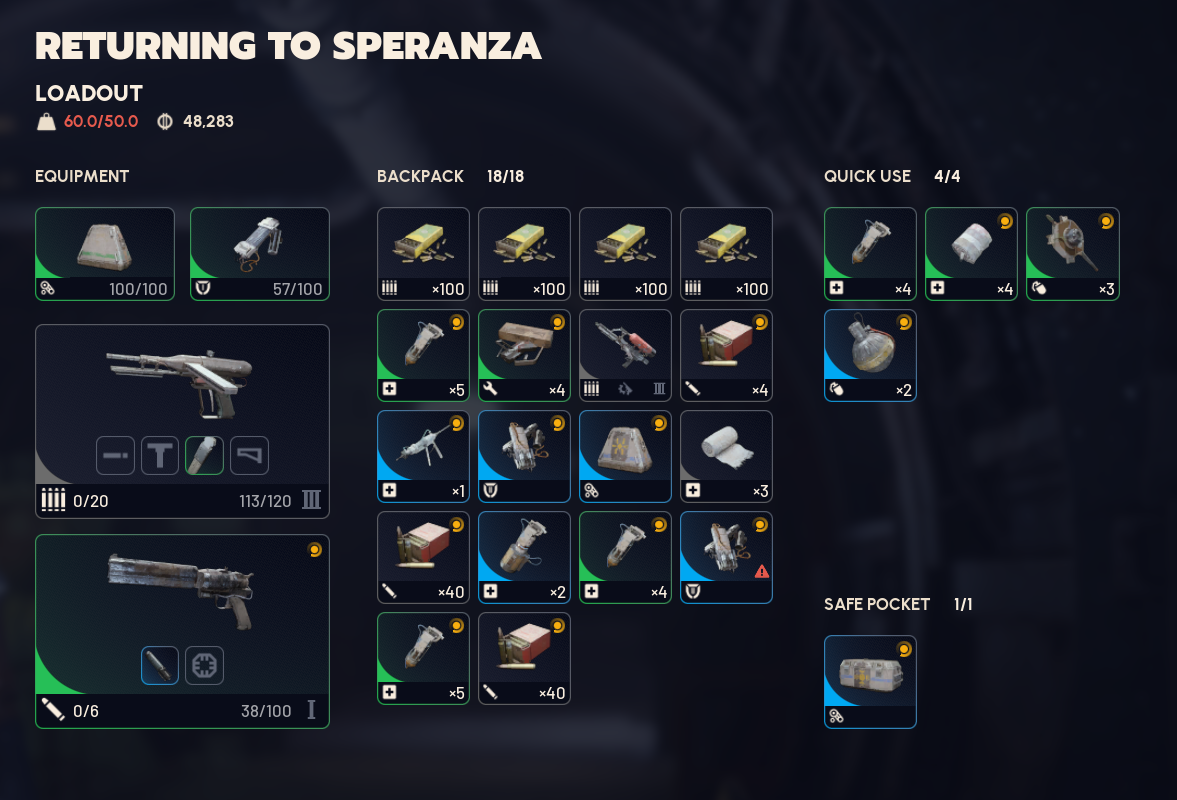
Task: Click the primary weapon with 0/20 ammo
Action: pyautogui.click(x=182, y=421)
